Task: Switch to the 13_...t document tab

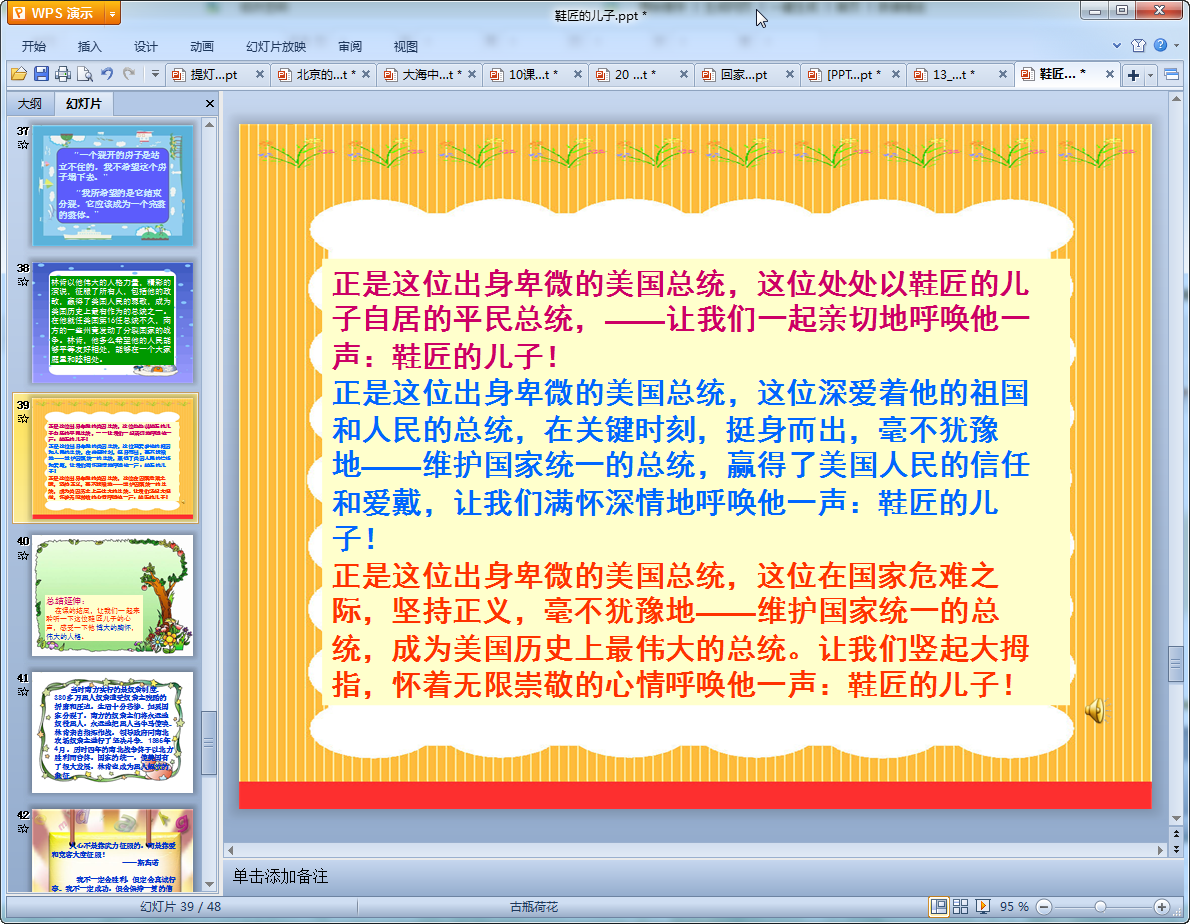Action: point(953,74)
